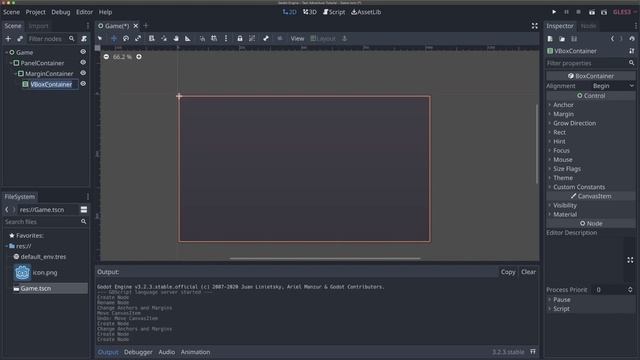Click the canvas vertical scrollbar
Image resolution: width=640 pixels, height=360 pixels.
pyautogui.click(x=537, y=144)
